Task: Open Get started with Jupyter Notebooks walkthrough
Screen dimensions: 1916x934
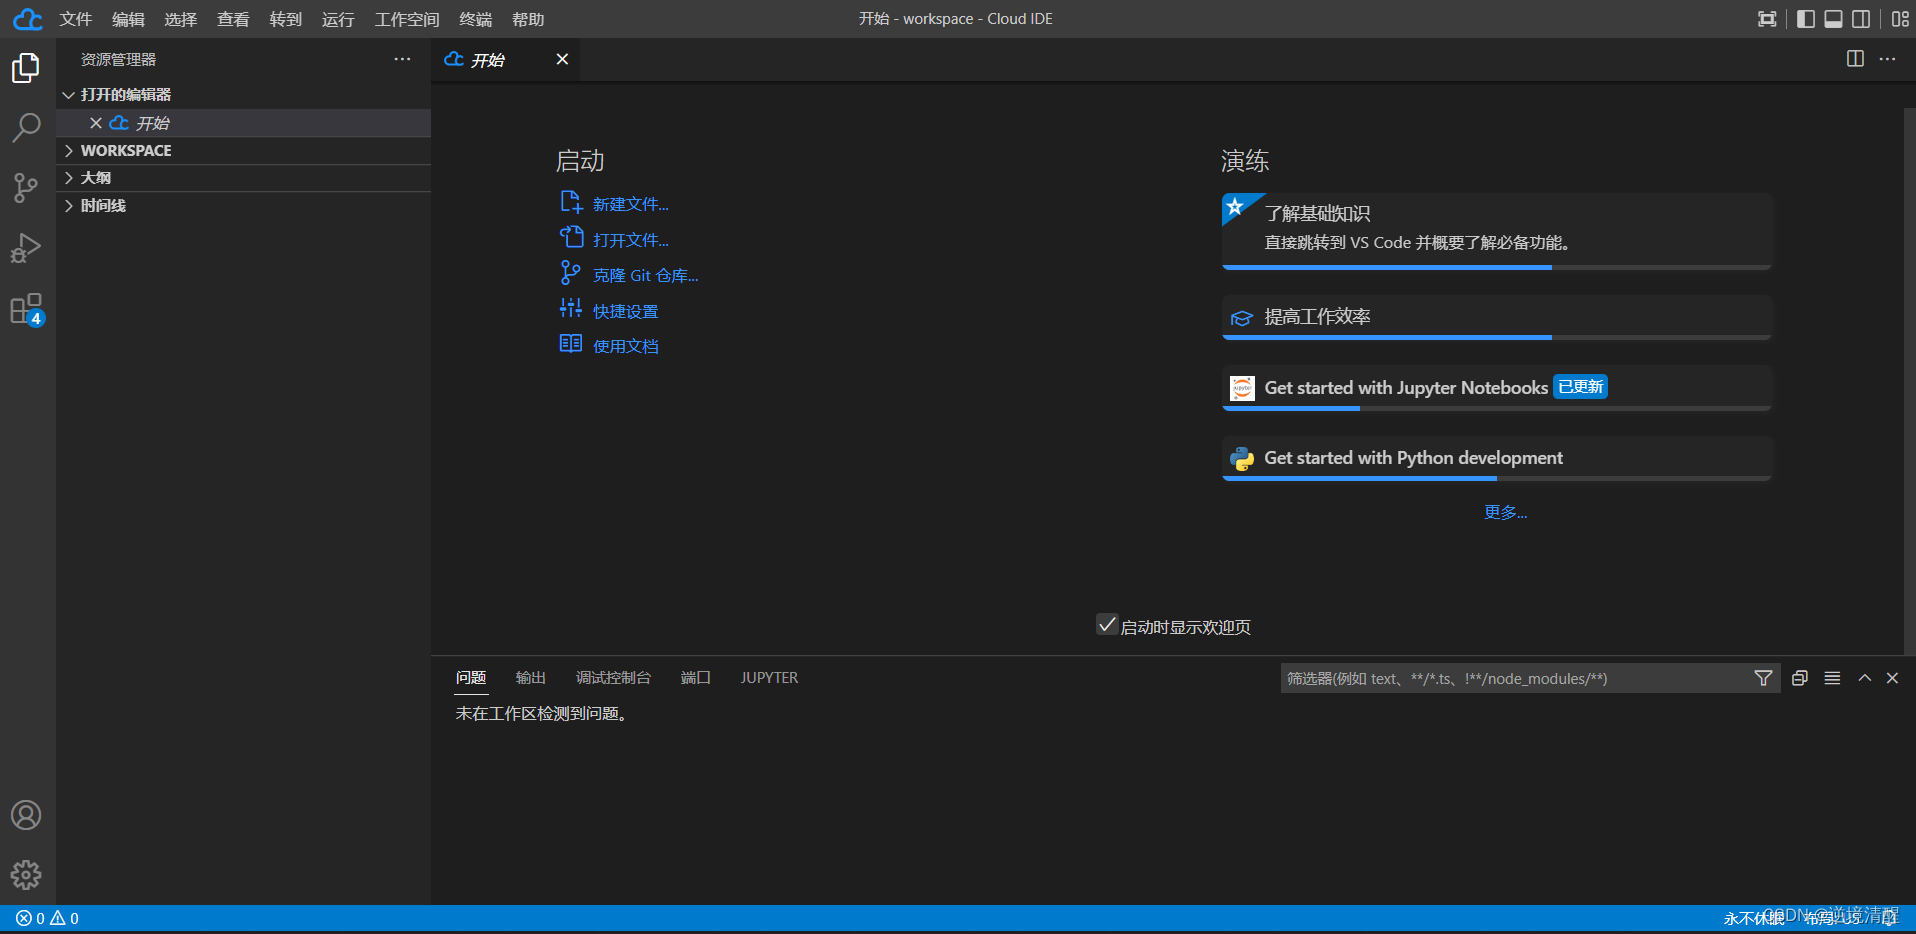Action: pos(1497,388)
